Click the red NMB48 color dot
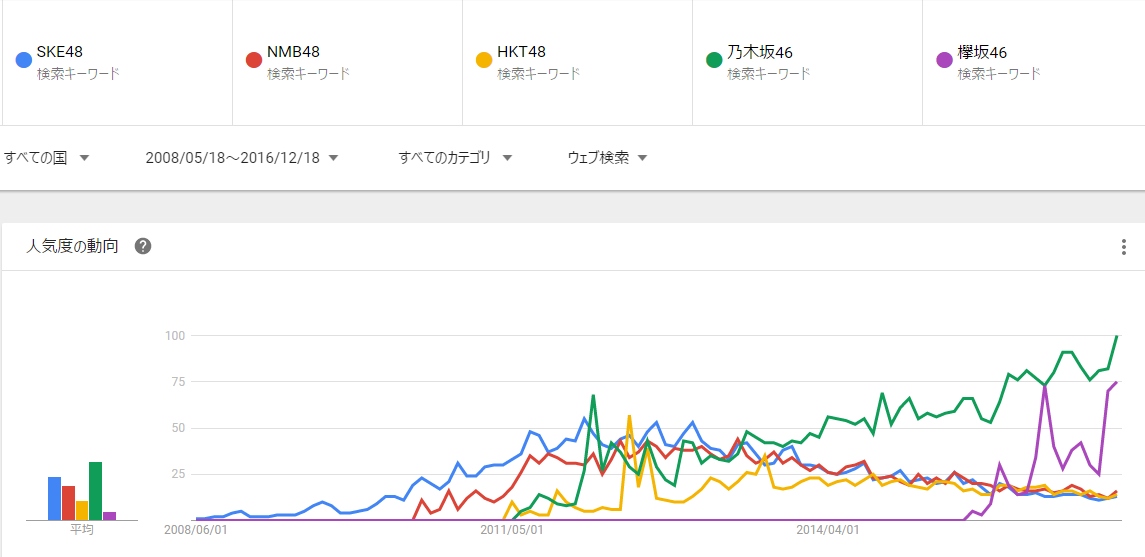This screenshot has height=557, width=1145. pyautogui.click(x=254, y=60)
